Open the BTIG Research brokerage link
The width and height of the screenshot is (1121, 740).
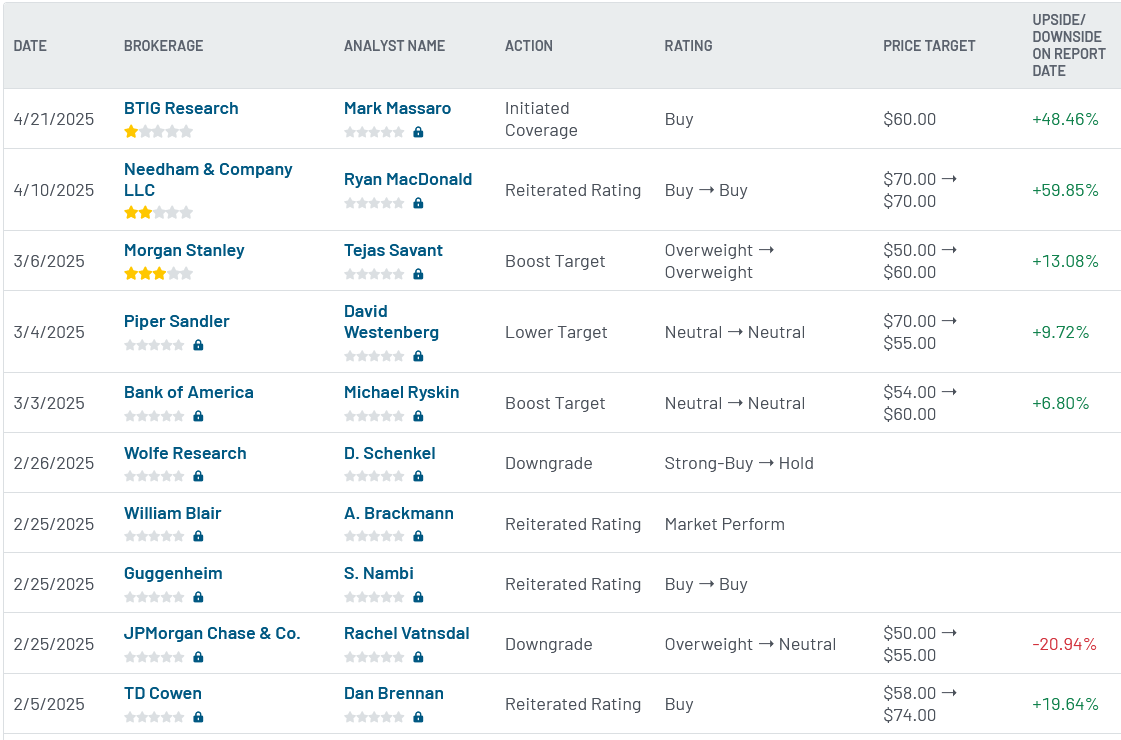tap(181, 108)
